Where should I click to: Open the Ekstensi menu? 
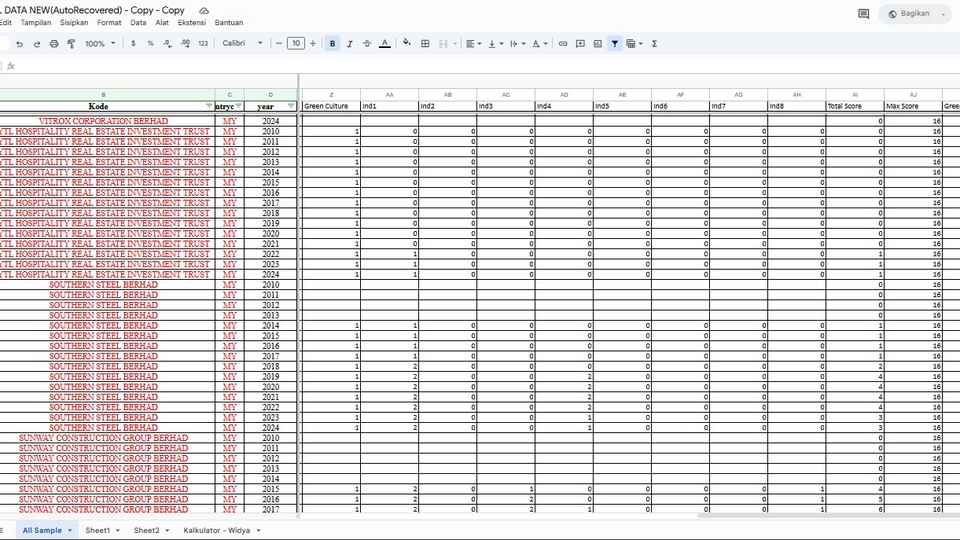point(192,23)
